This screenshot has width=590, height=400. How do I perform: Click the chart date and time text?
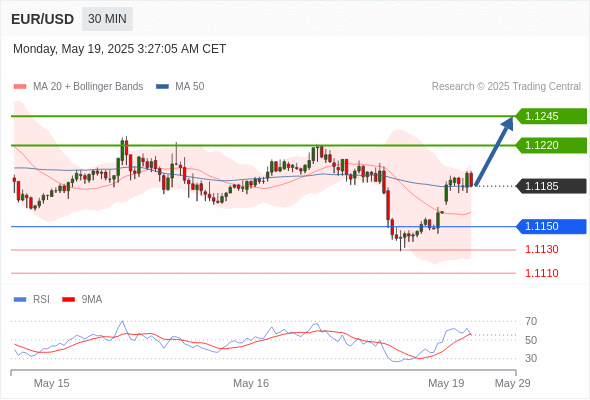tap(120, 49)
